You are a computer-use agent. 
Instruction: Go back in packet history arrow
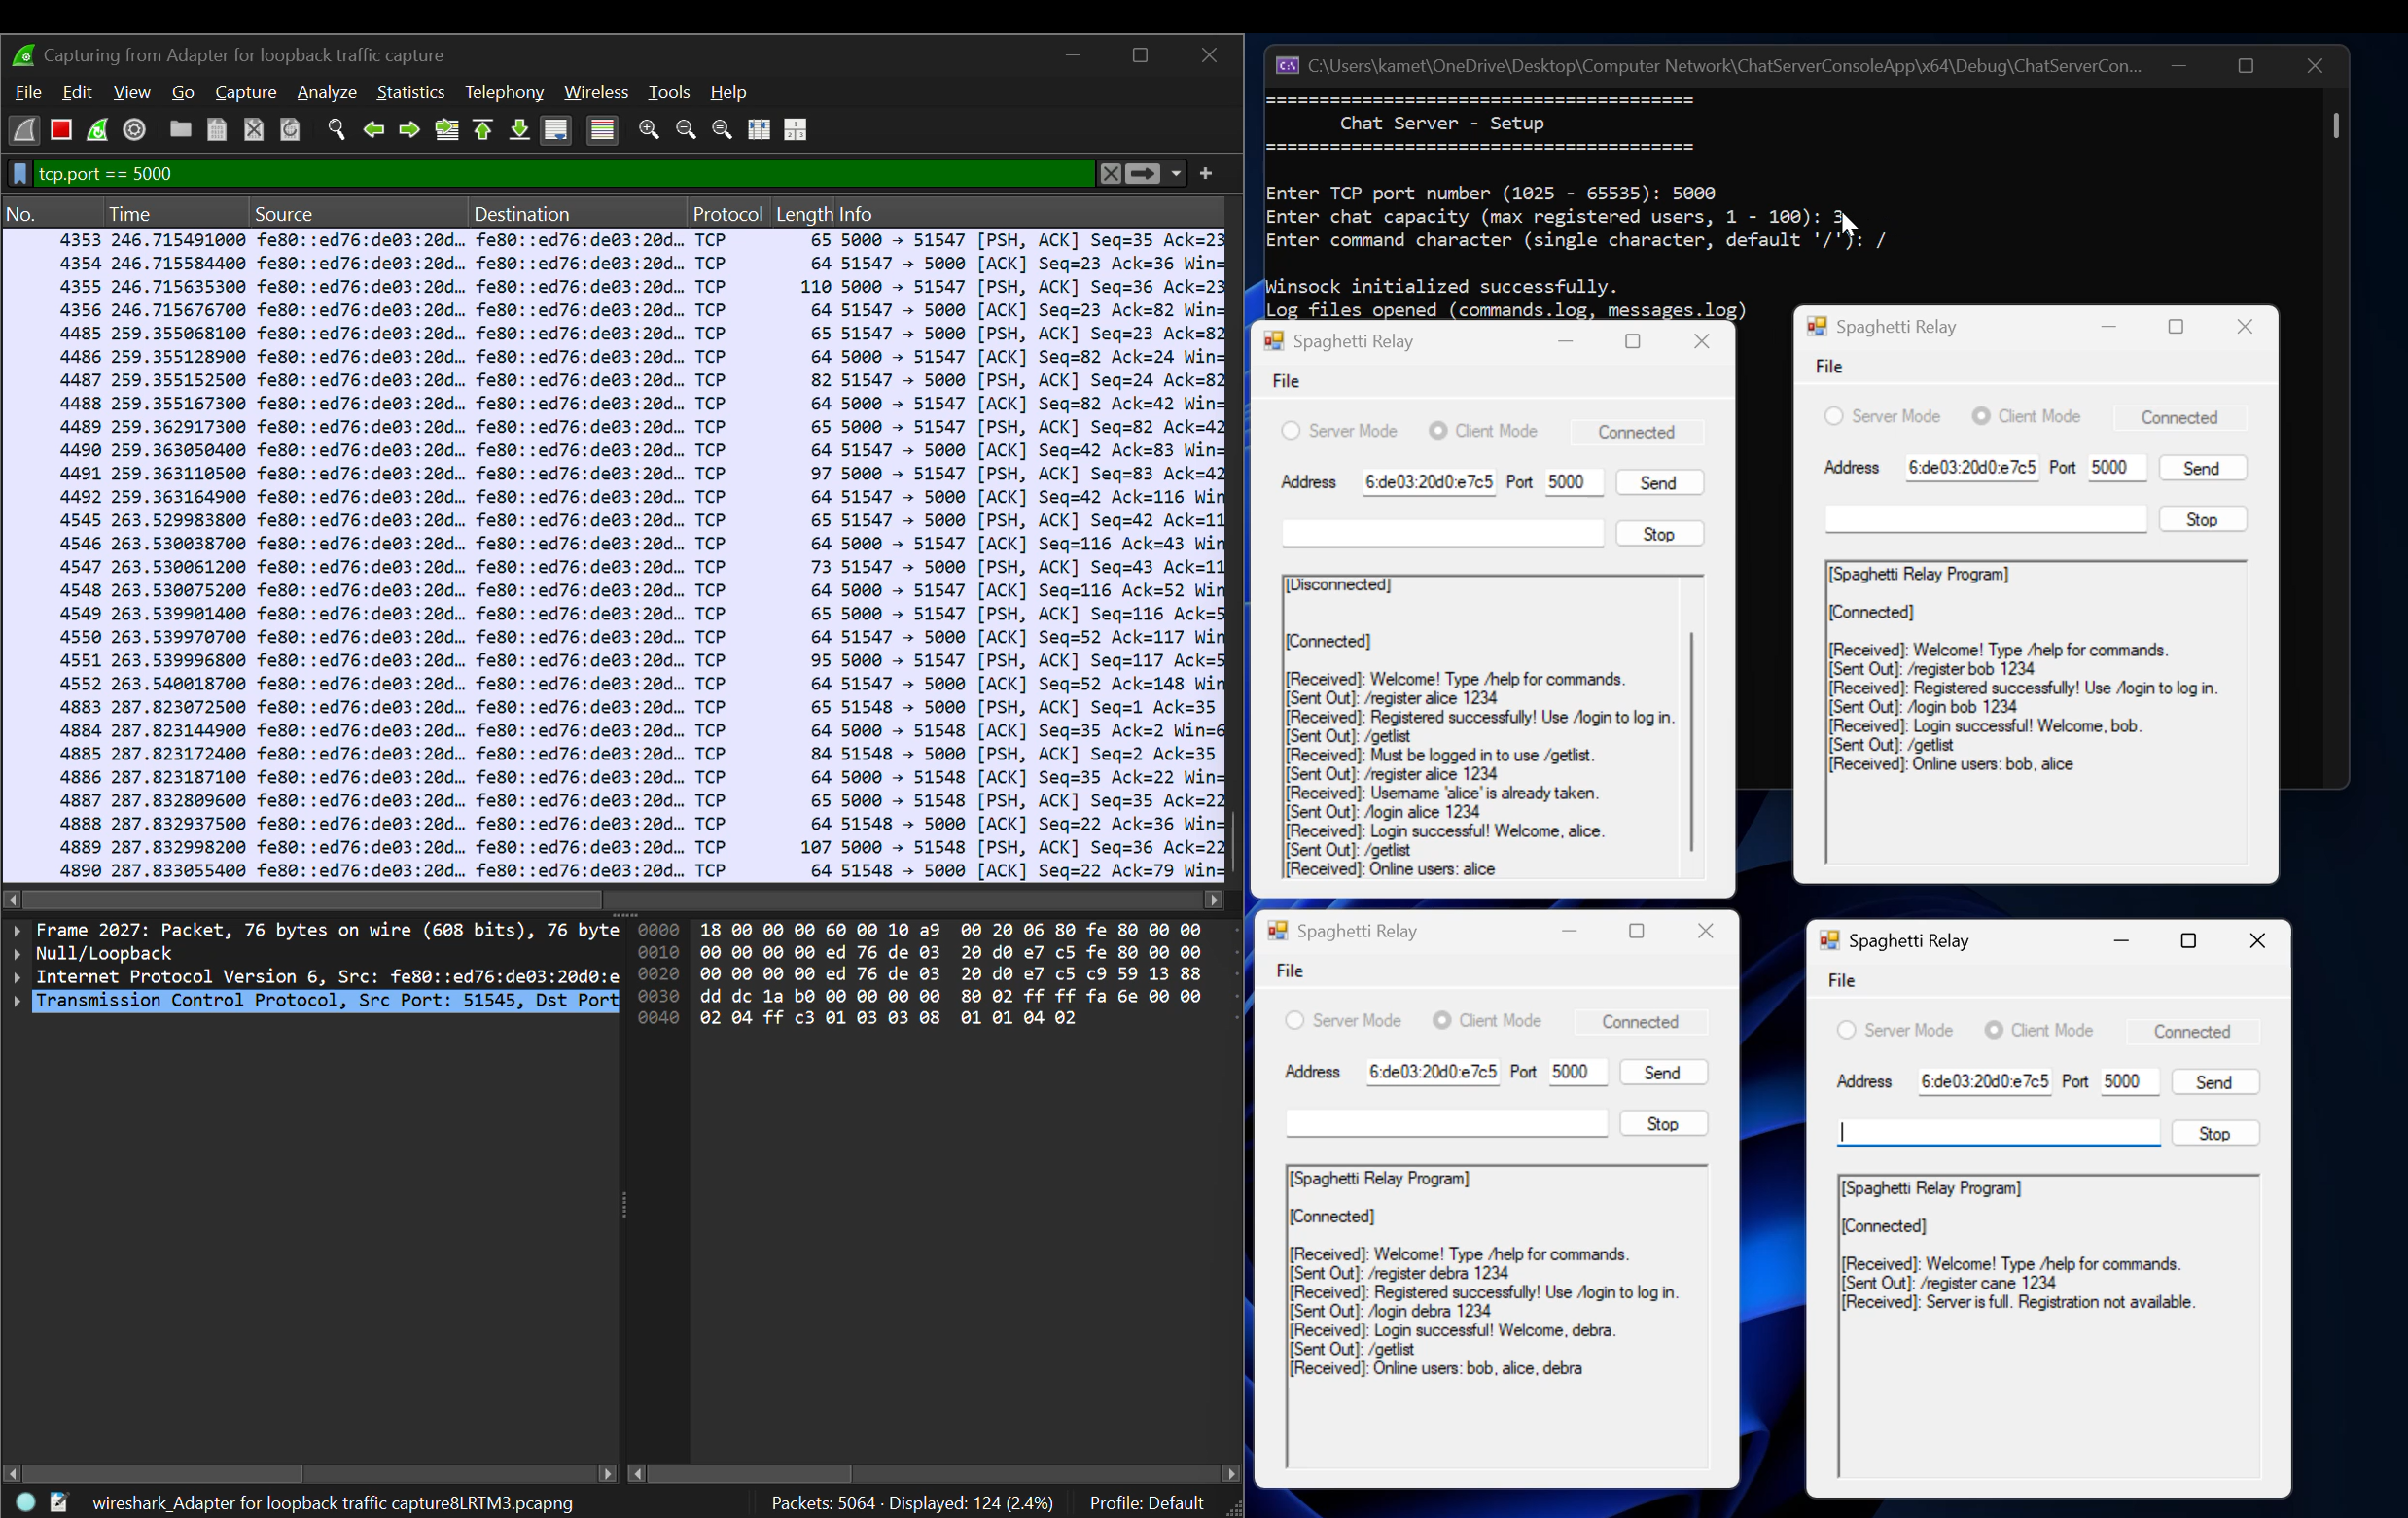click(x=374, y=130)
